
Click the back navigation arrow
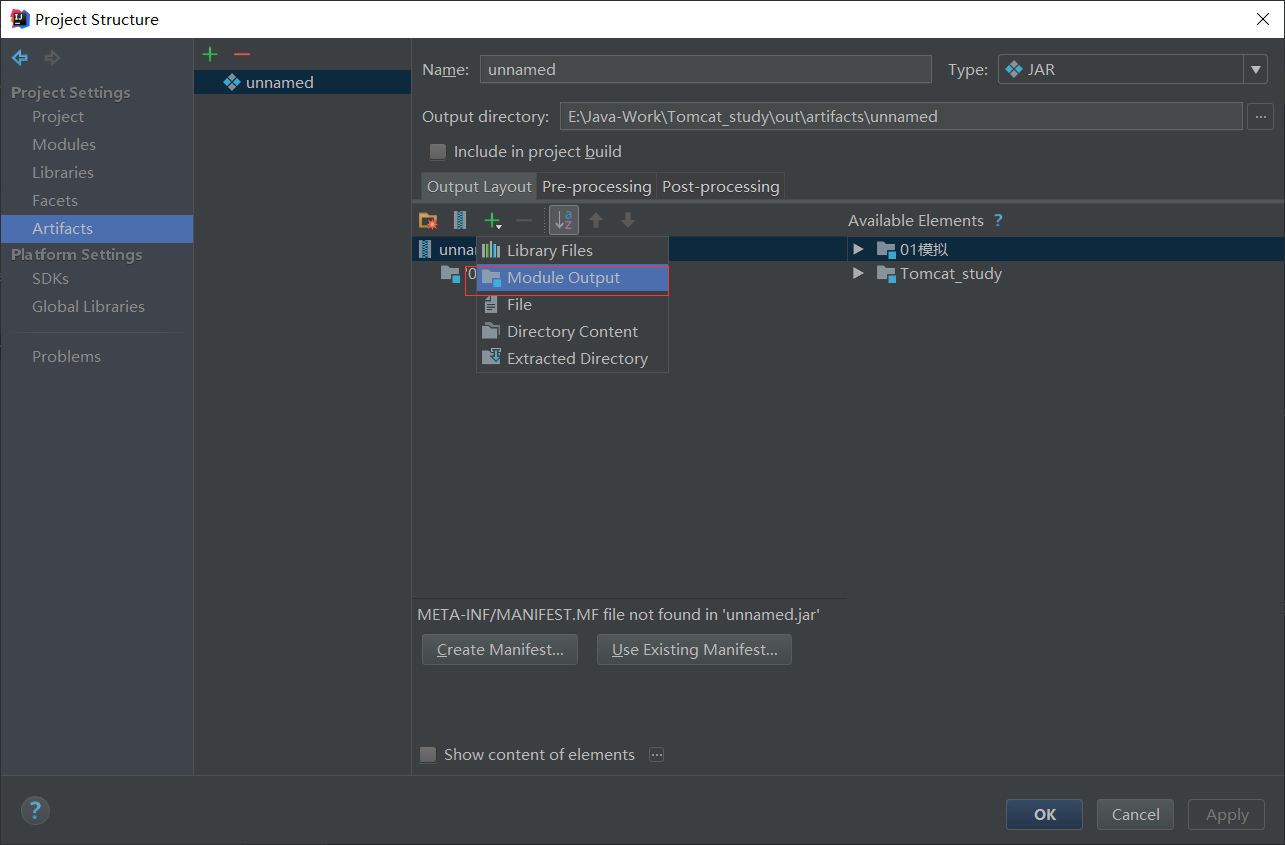[20, 58]
